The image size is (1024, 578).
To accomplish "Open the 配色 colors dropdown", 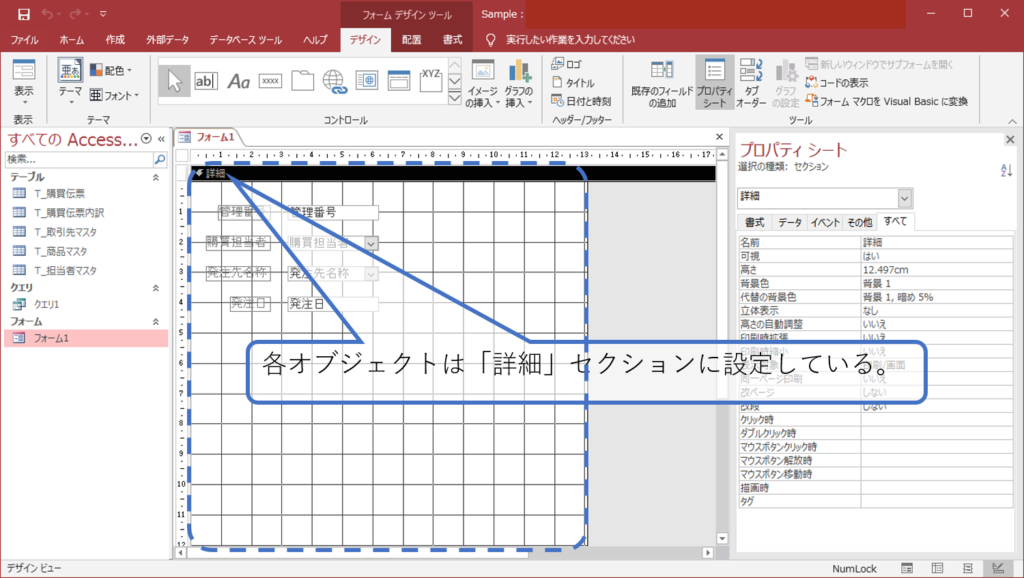I will coord(111,71).
